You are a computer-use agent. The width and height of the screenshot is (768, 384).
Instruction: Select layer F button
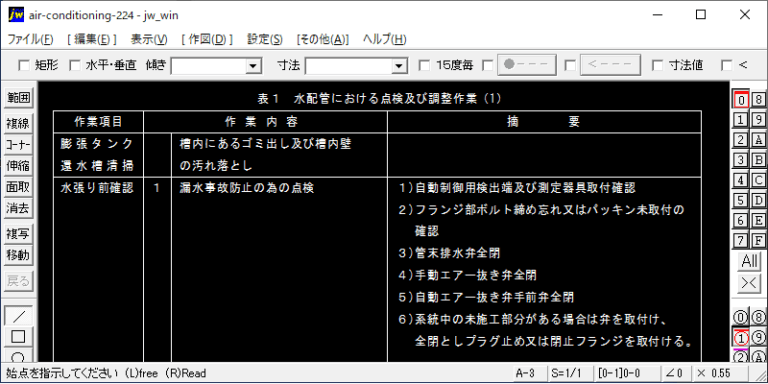(x=758, y=240)
